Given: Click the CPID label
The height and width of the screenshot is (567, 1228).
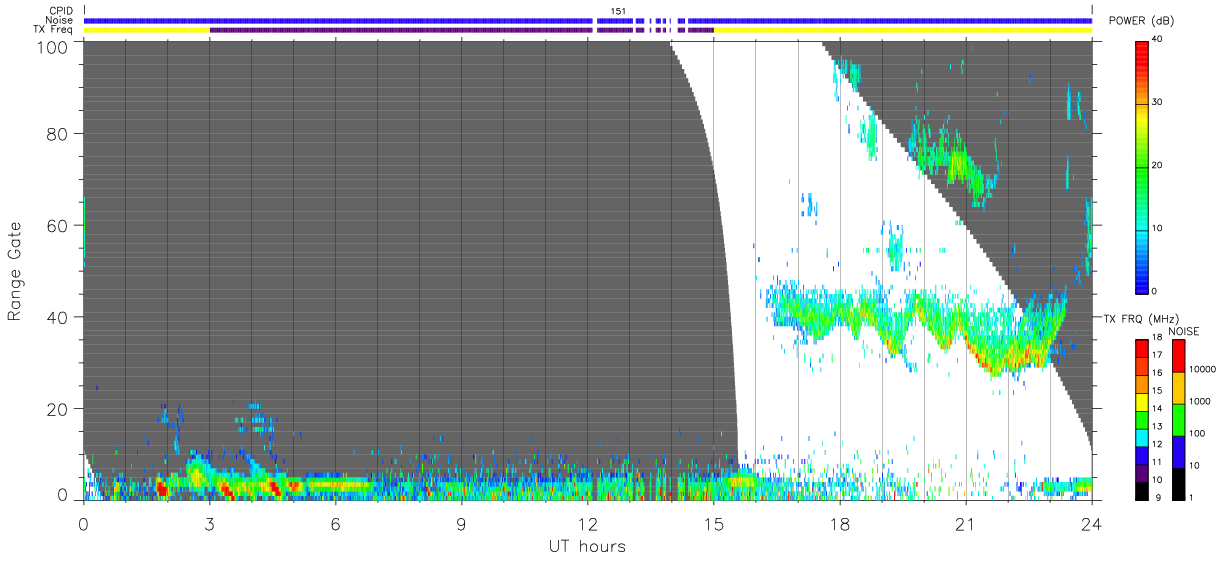Looking at the screenshot, I should [61, 11].
